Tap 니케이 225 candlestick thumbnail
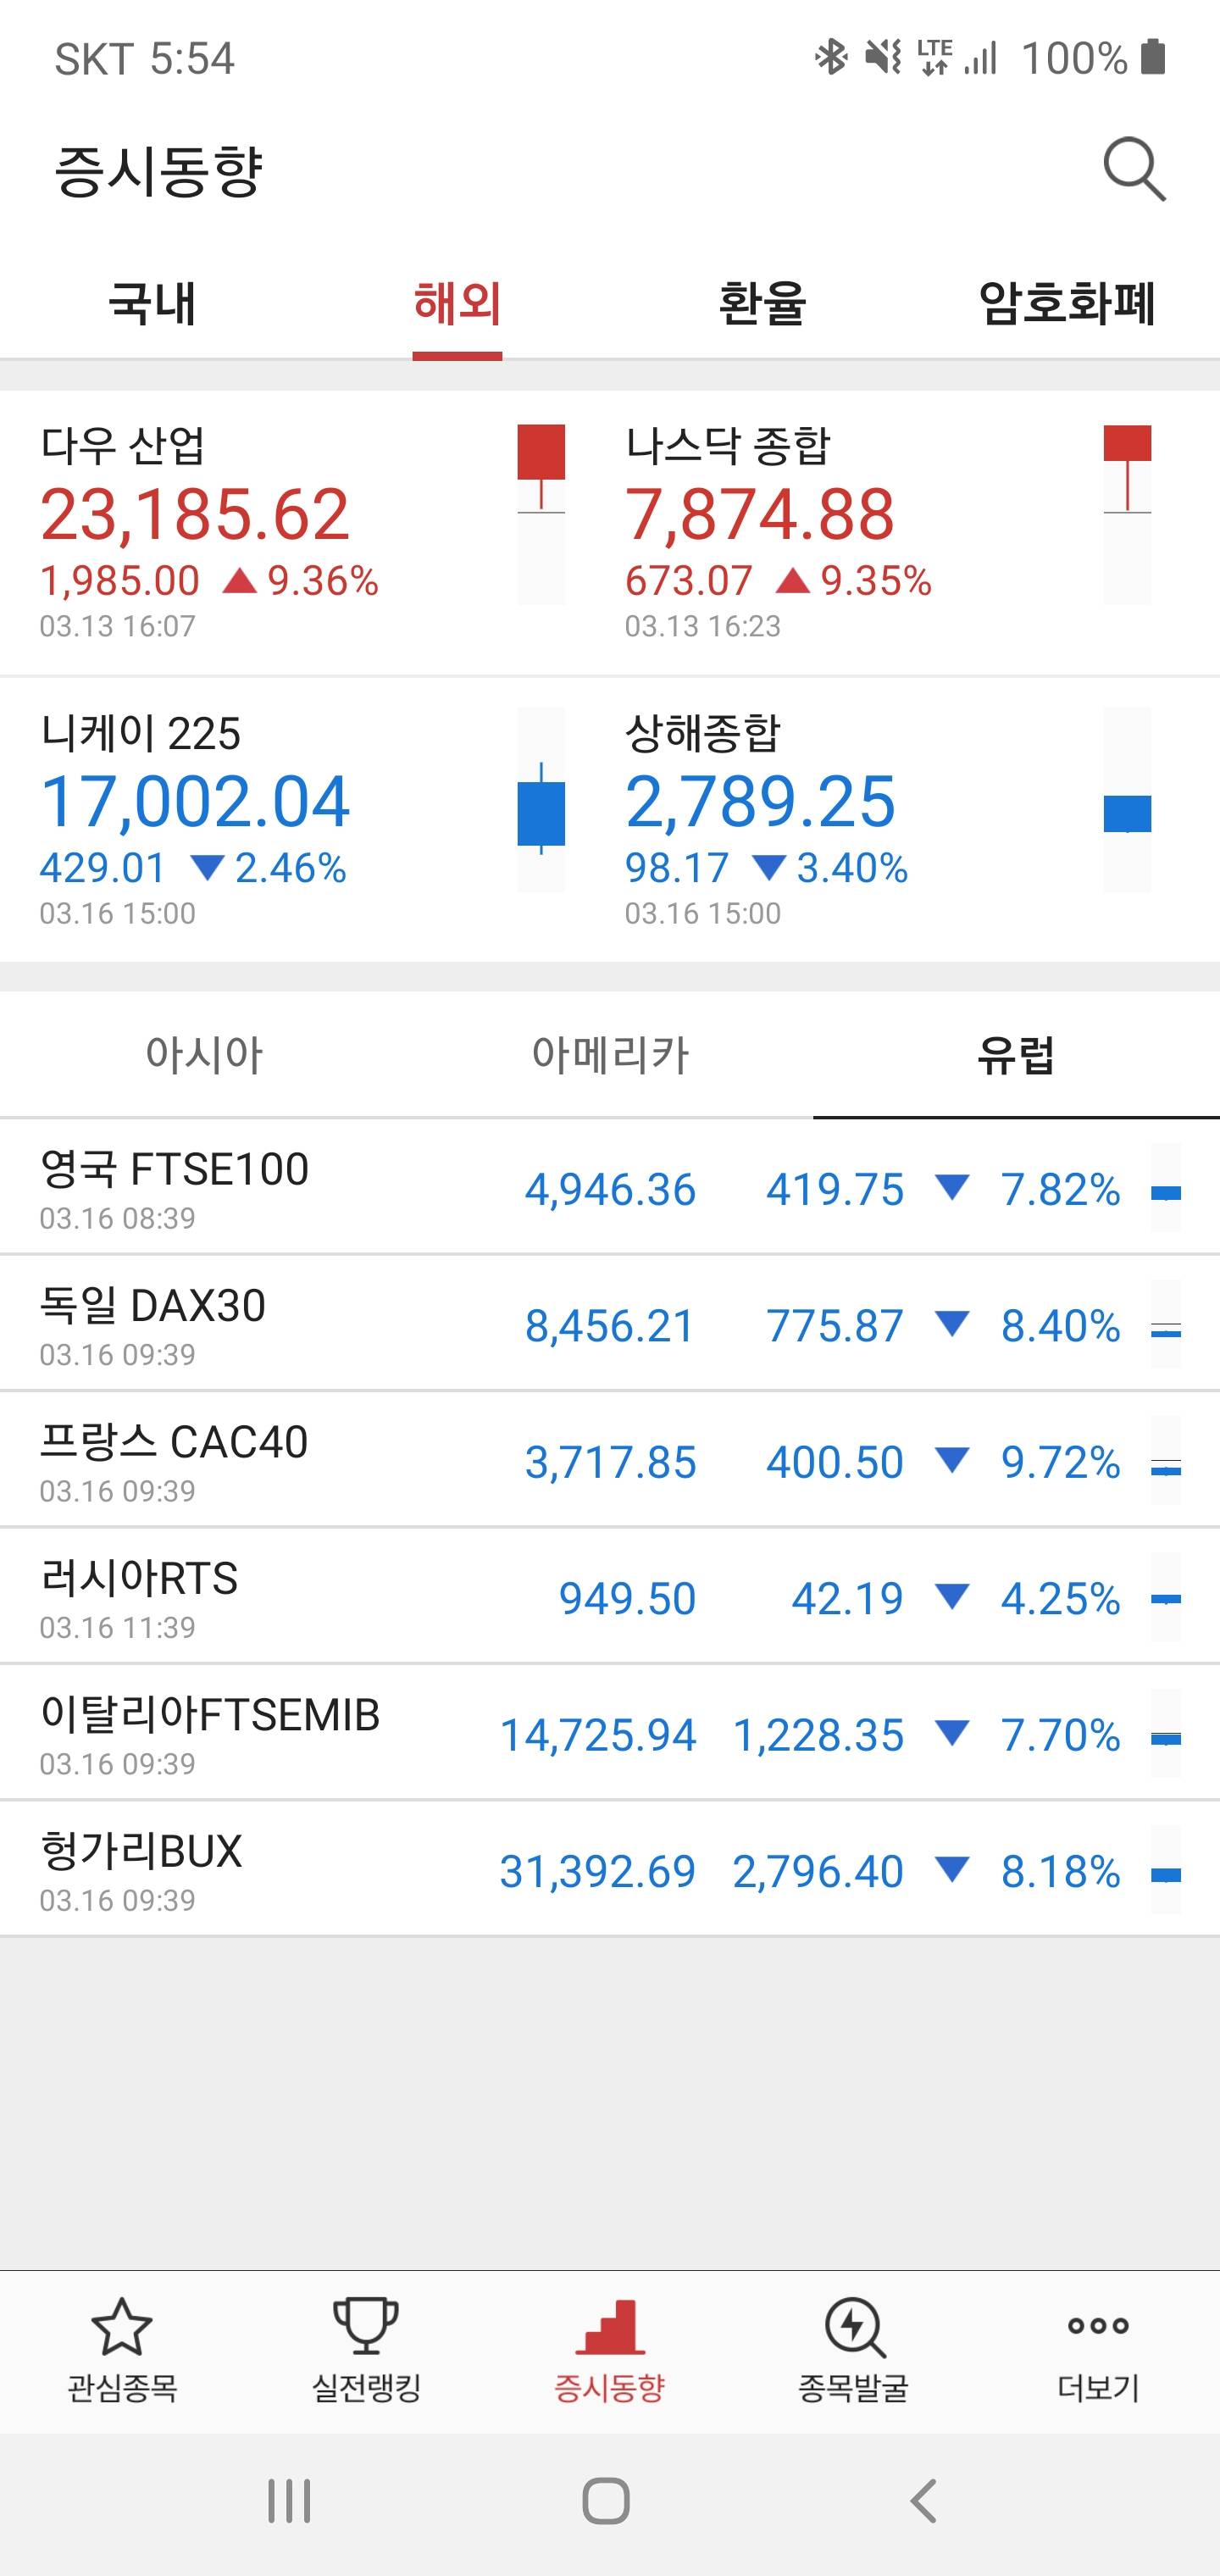Image resolution: width=1220 pixels, height=2576 pixels. tap(541, 800)
